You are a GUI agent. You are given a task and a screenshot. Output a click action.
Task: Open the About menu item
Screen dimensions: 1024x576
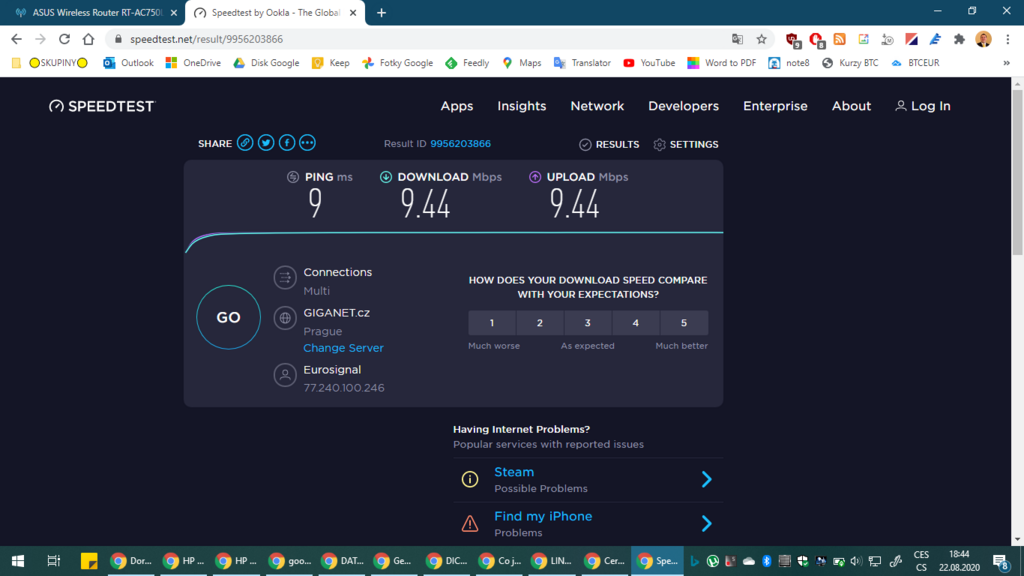pos(851,106)
